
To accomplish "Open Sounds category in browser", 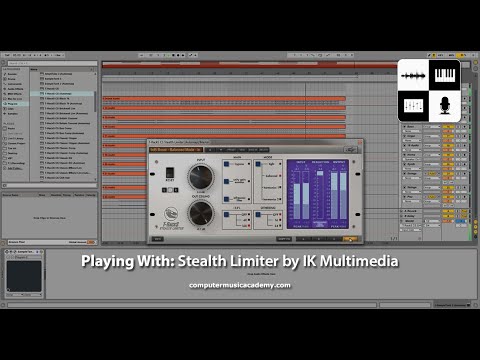I will click(x=12, y=74).
